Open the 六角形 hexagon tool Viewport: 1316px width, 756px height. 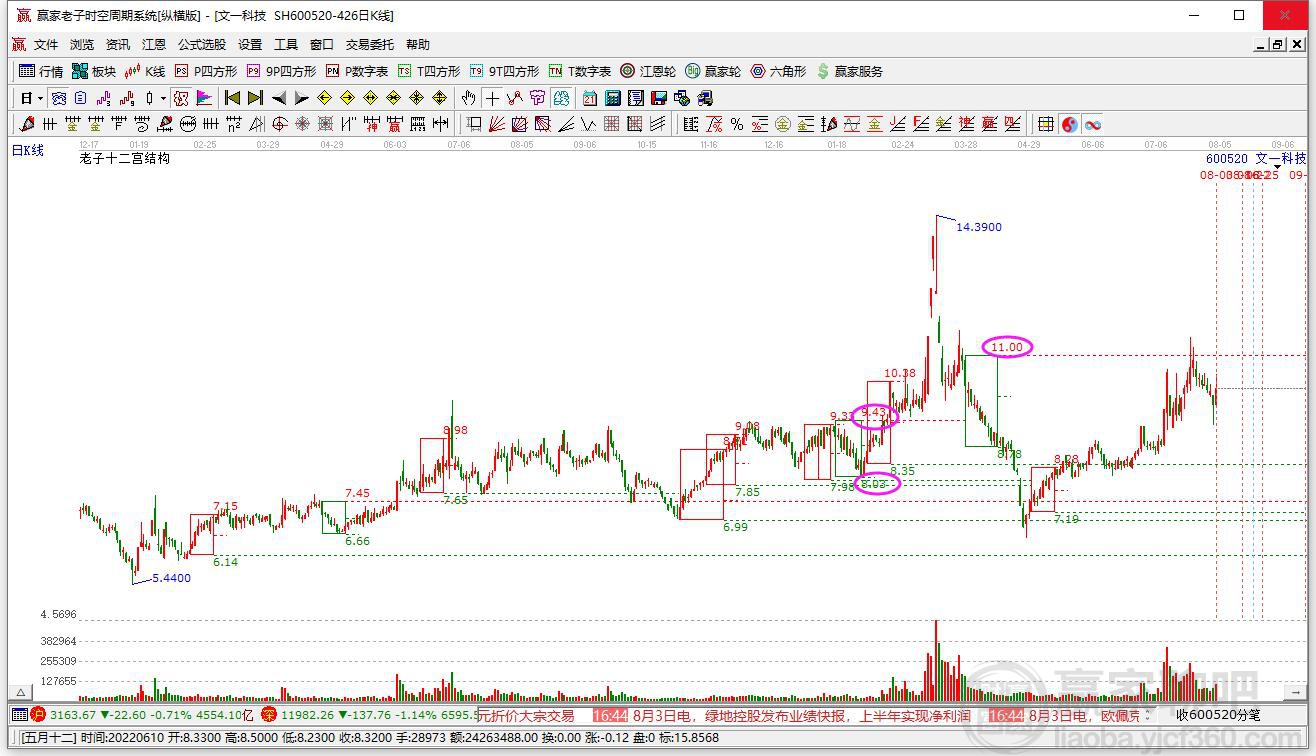(778, 71)
